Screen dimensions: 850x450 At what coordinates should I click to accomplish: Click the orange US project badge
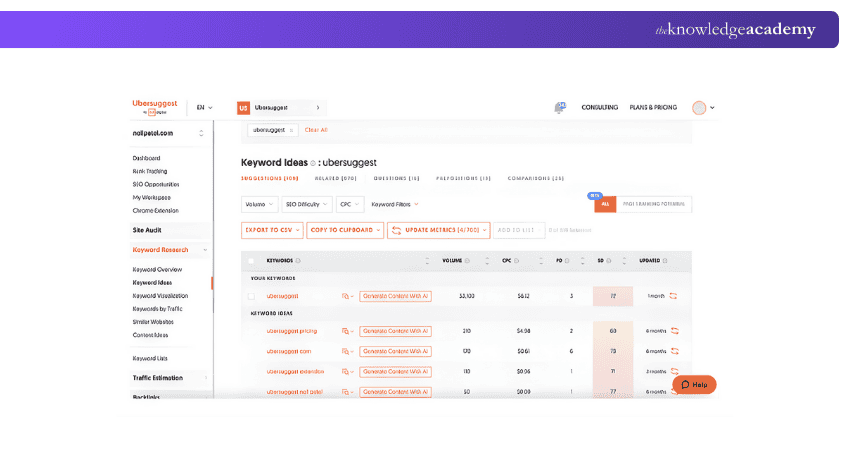pos(243,108)
